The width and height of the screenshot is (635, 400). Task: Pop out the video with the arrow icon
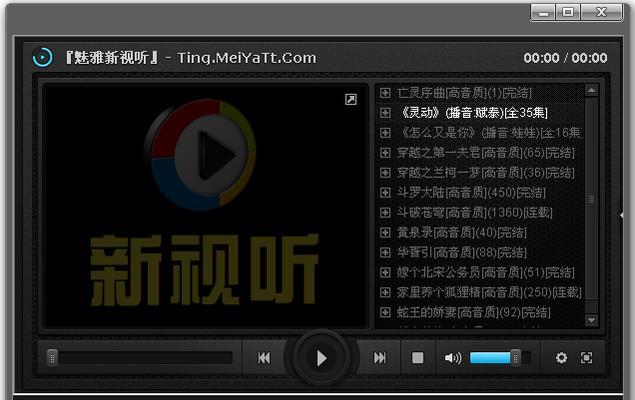[x=351, y=100]
